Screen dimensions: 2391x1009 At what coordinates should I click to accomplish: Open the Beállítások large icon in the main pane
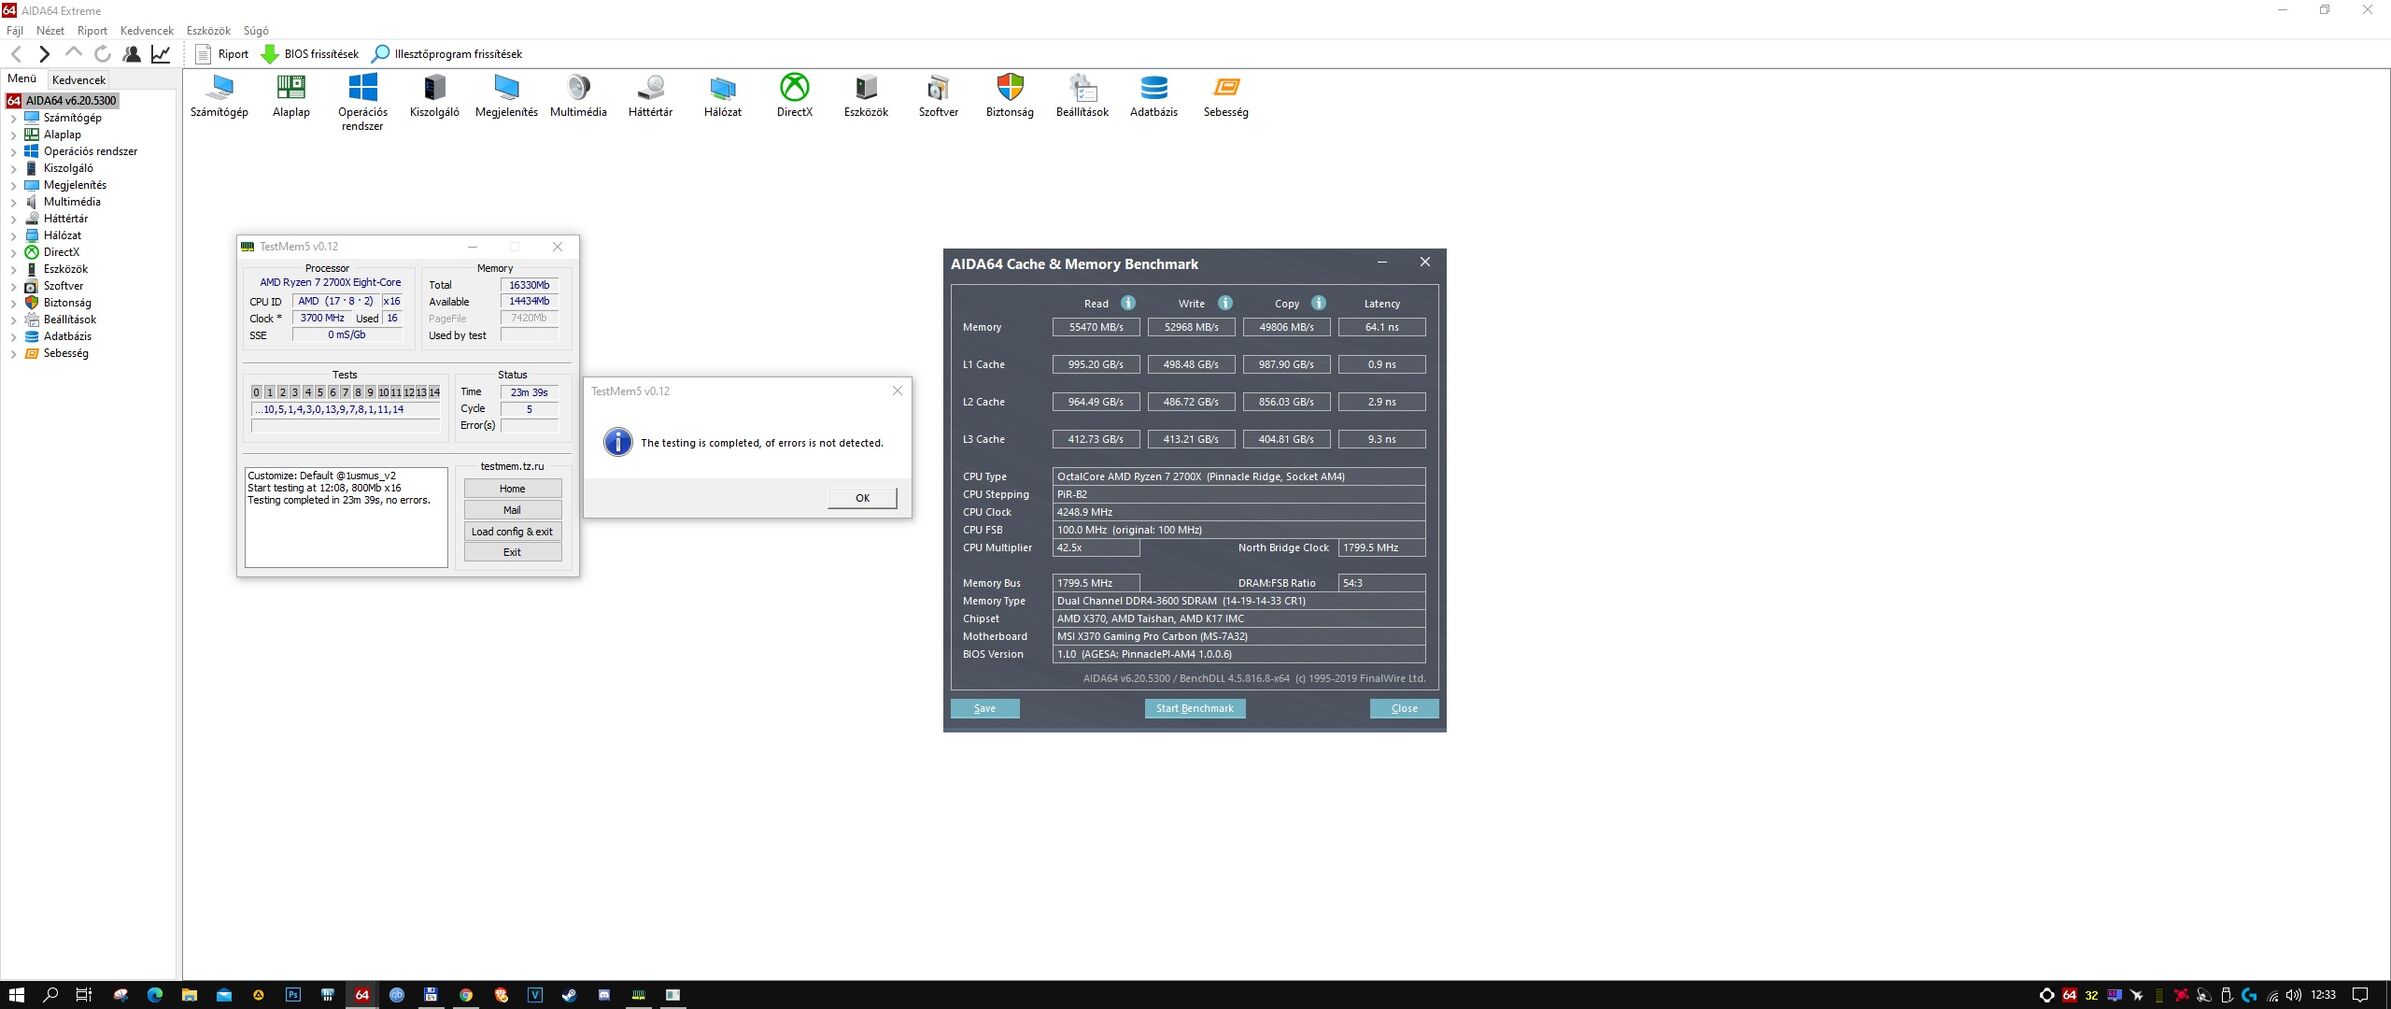[x=1082, y=96]
